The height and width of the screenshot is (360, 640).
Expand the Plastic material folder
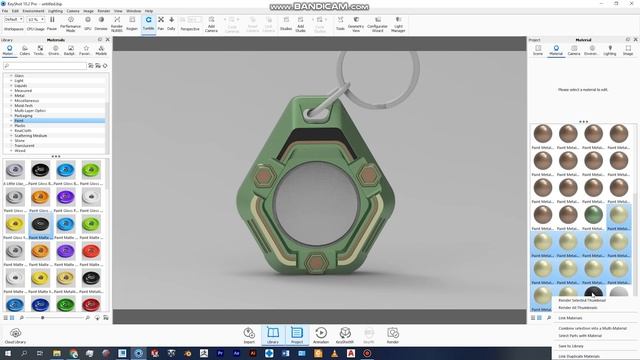(11, 126)
